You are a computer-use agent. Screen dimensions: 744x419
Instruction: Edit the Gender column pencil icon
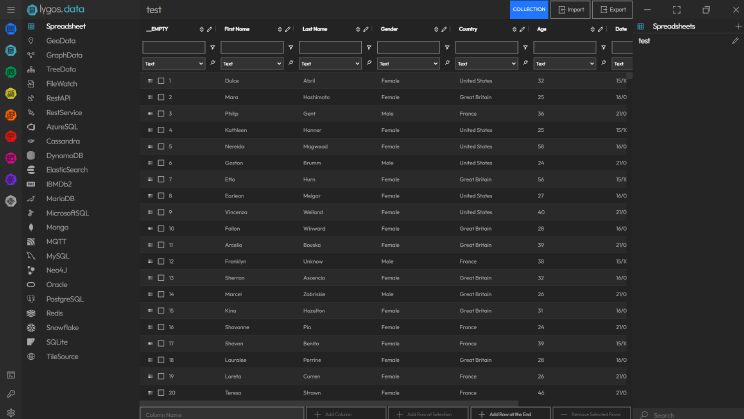pyautogui.click(x=444, y=29)
